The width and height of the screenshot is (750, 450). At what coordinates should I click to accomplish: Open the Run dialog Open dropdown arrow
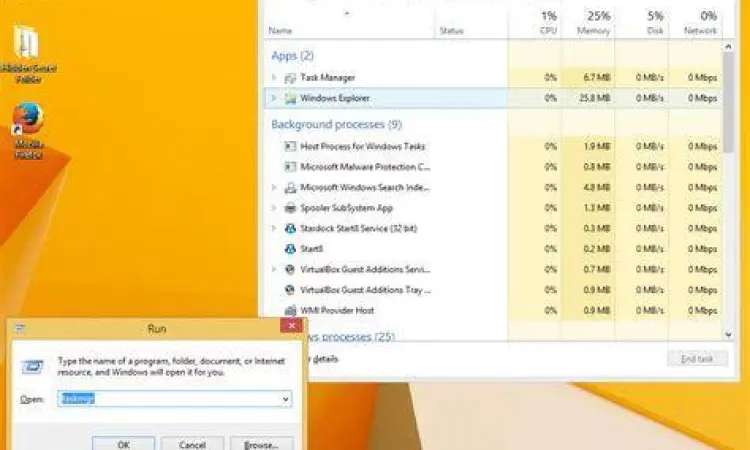pos(286,399)
